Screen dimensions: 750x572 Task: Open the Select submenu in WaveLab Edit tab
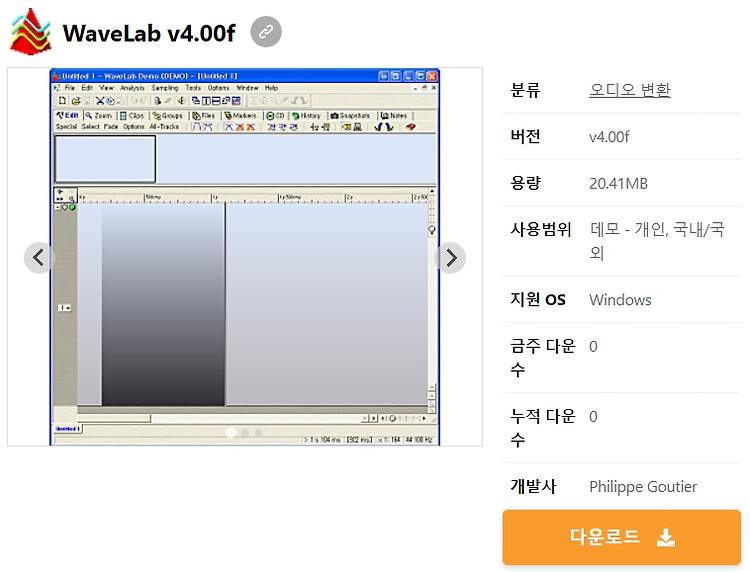tap(90, 127)
